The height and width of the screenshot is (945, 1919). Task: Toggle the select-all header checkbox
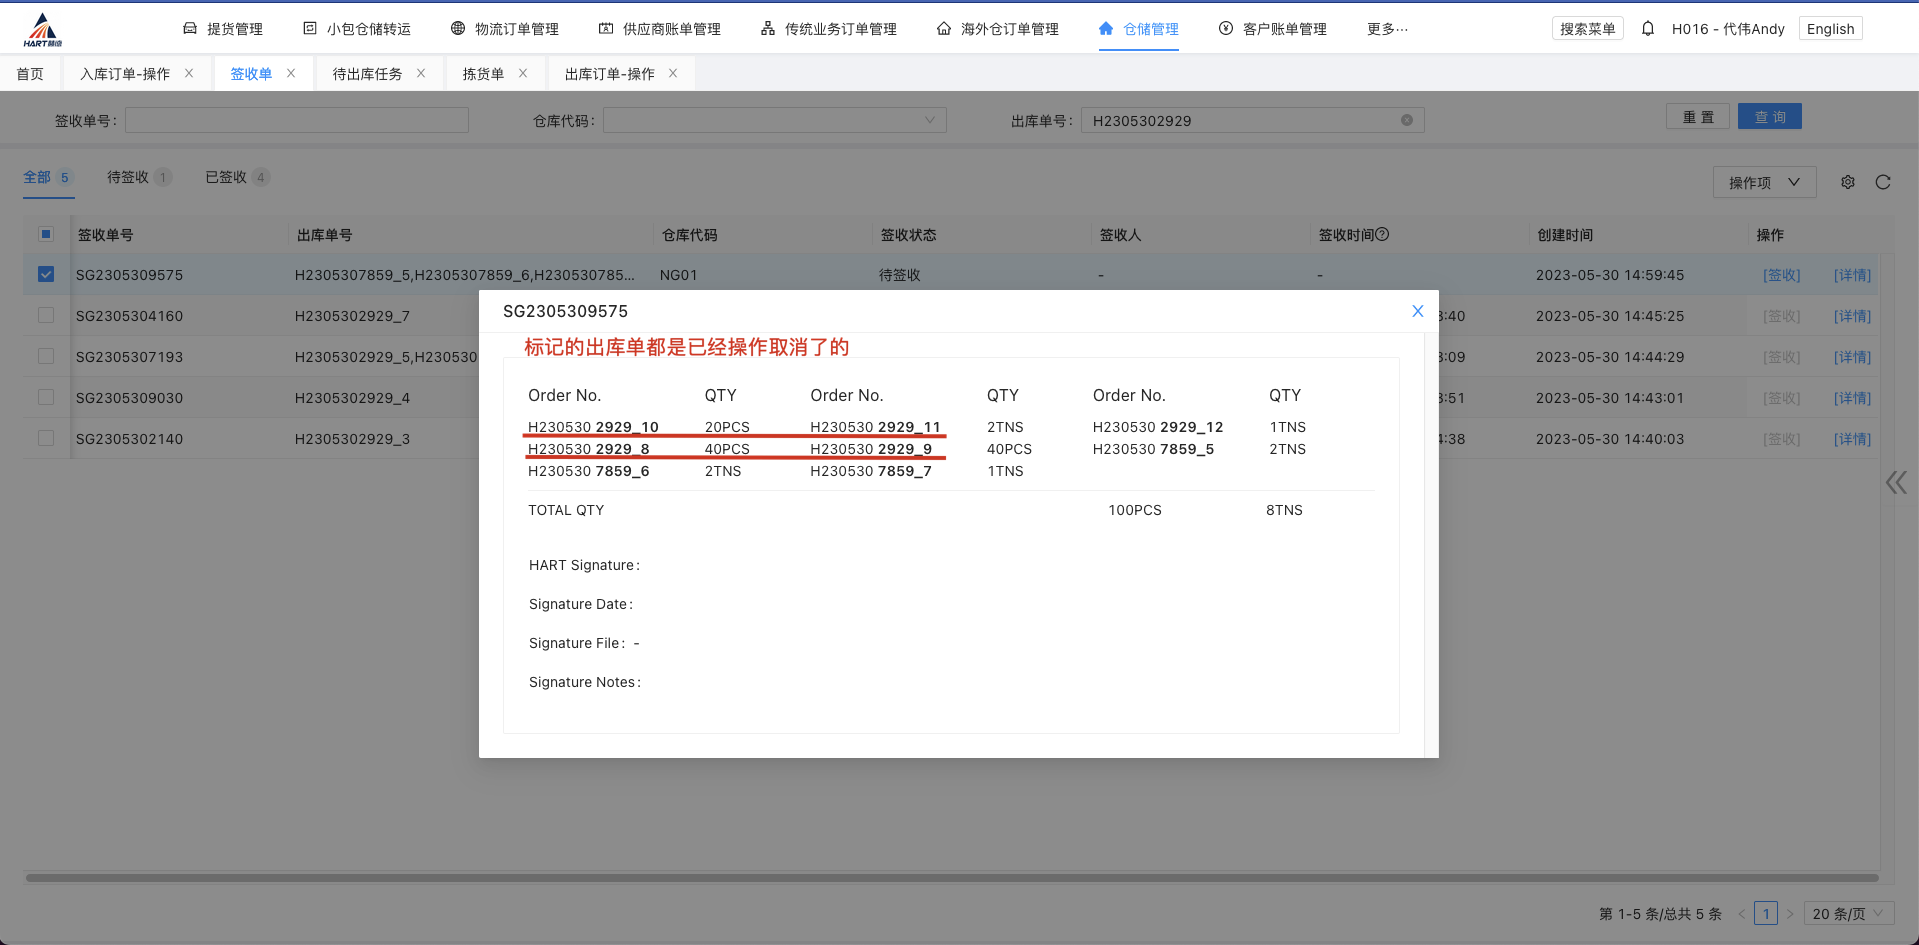[46, 234]
